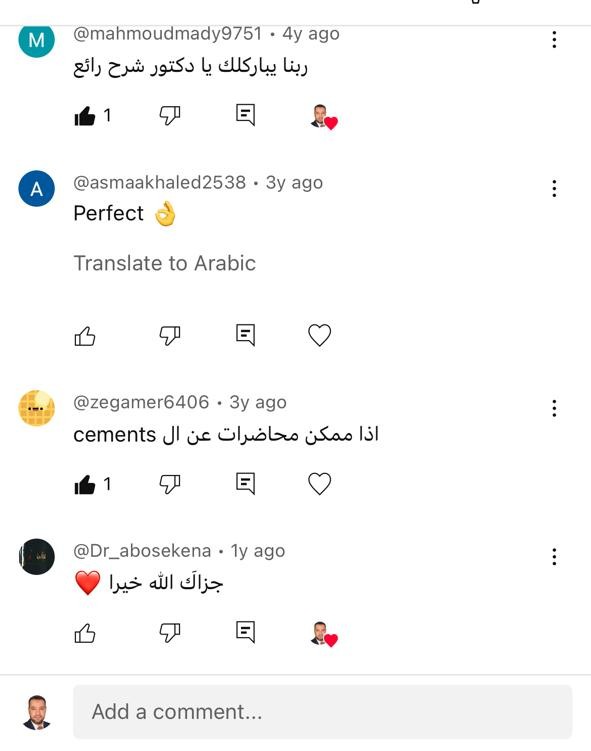Viewport: 591px width, 751px height.
Task: Open more options for @Dr_abosekena's comment
Action: (x=554, y=557)
